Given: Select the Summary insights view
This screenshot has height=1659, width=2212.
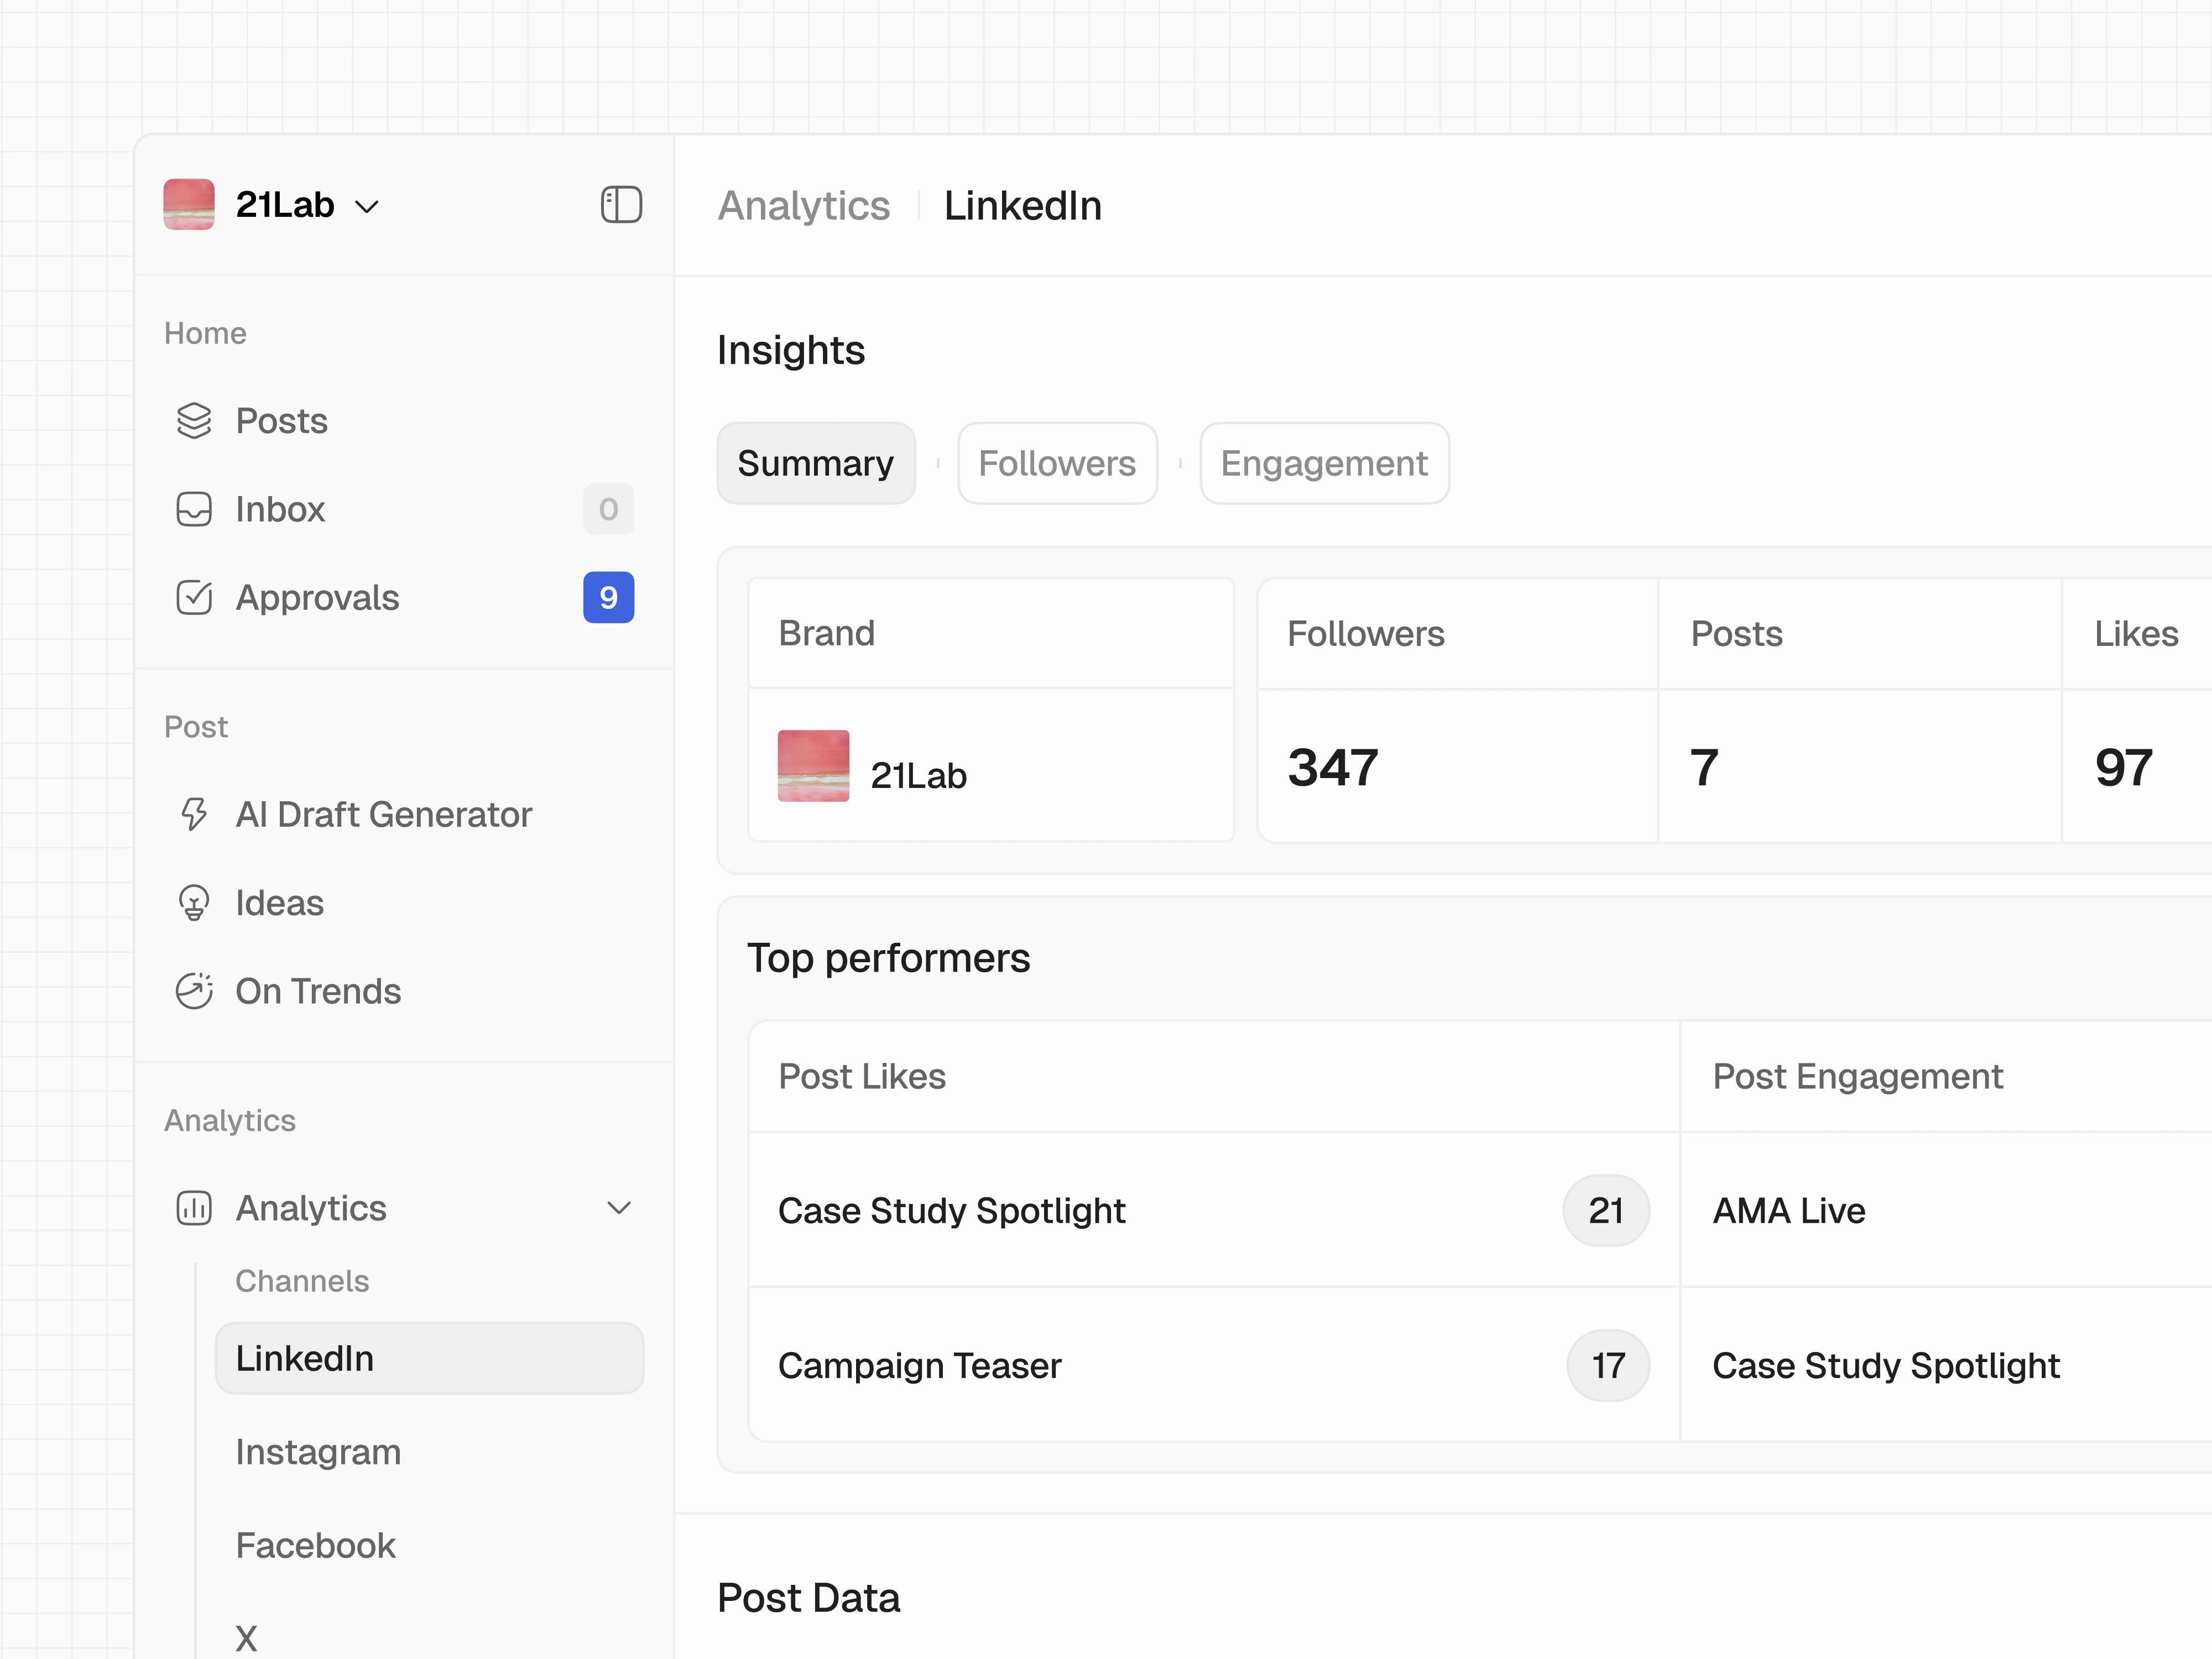Looking at the screenshot, I should (816, 462).
